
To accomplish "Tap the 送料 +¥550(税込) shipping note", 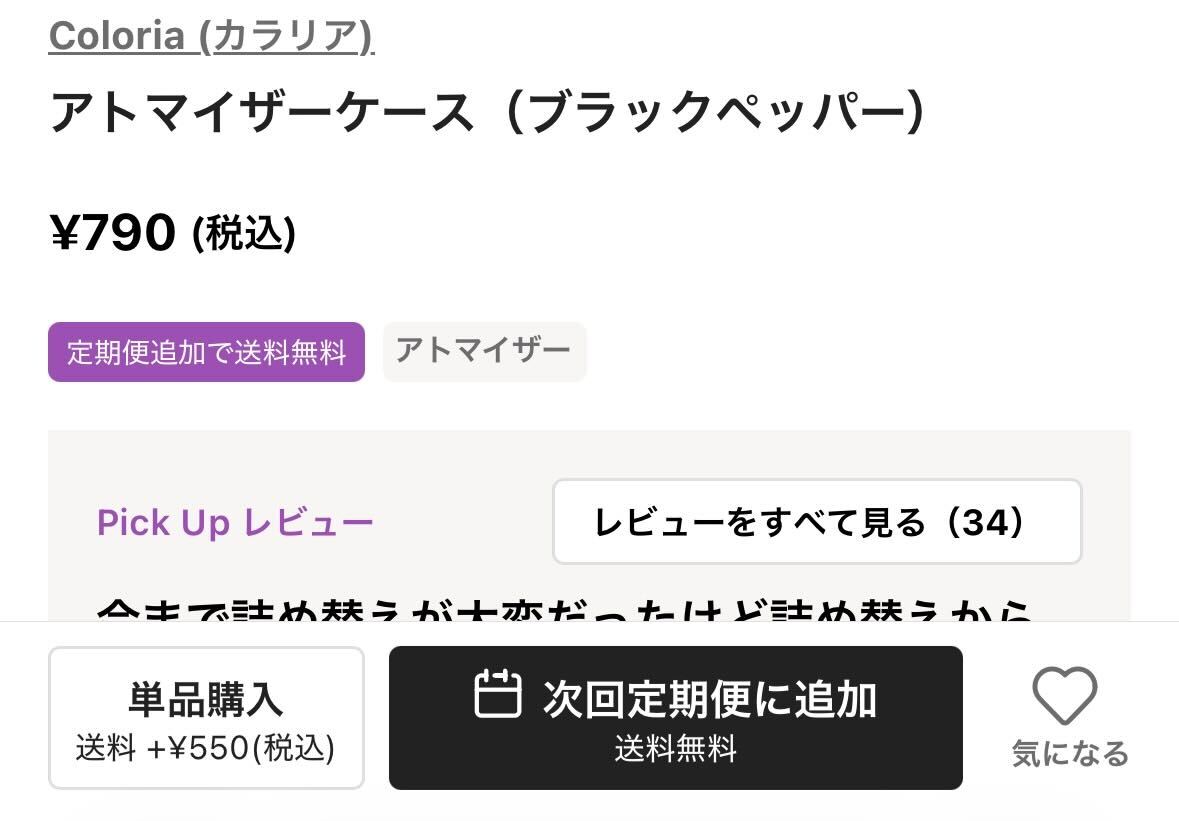I will 206,749.
